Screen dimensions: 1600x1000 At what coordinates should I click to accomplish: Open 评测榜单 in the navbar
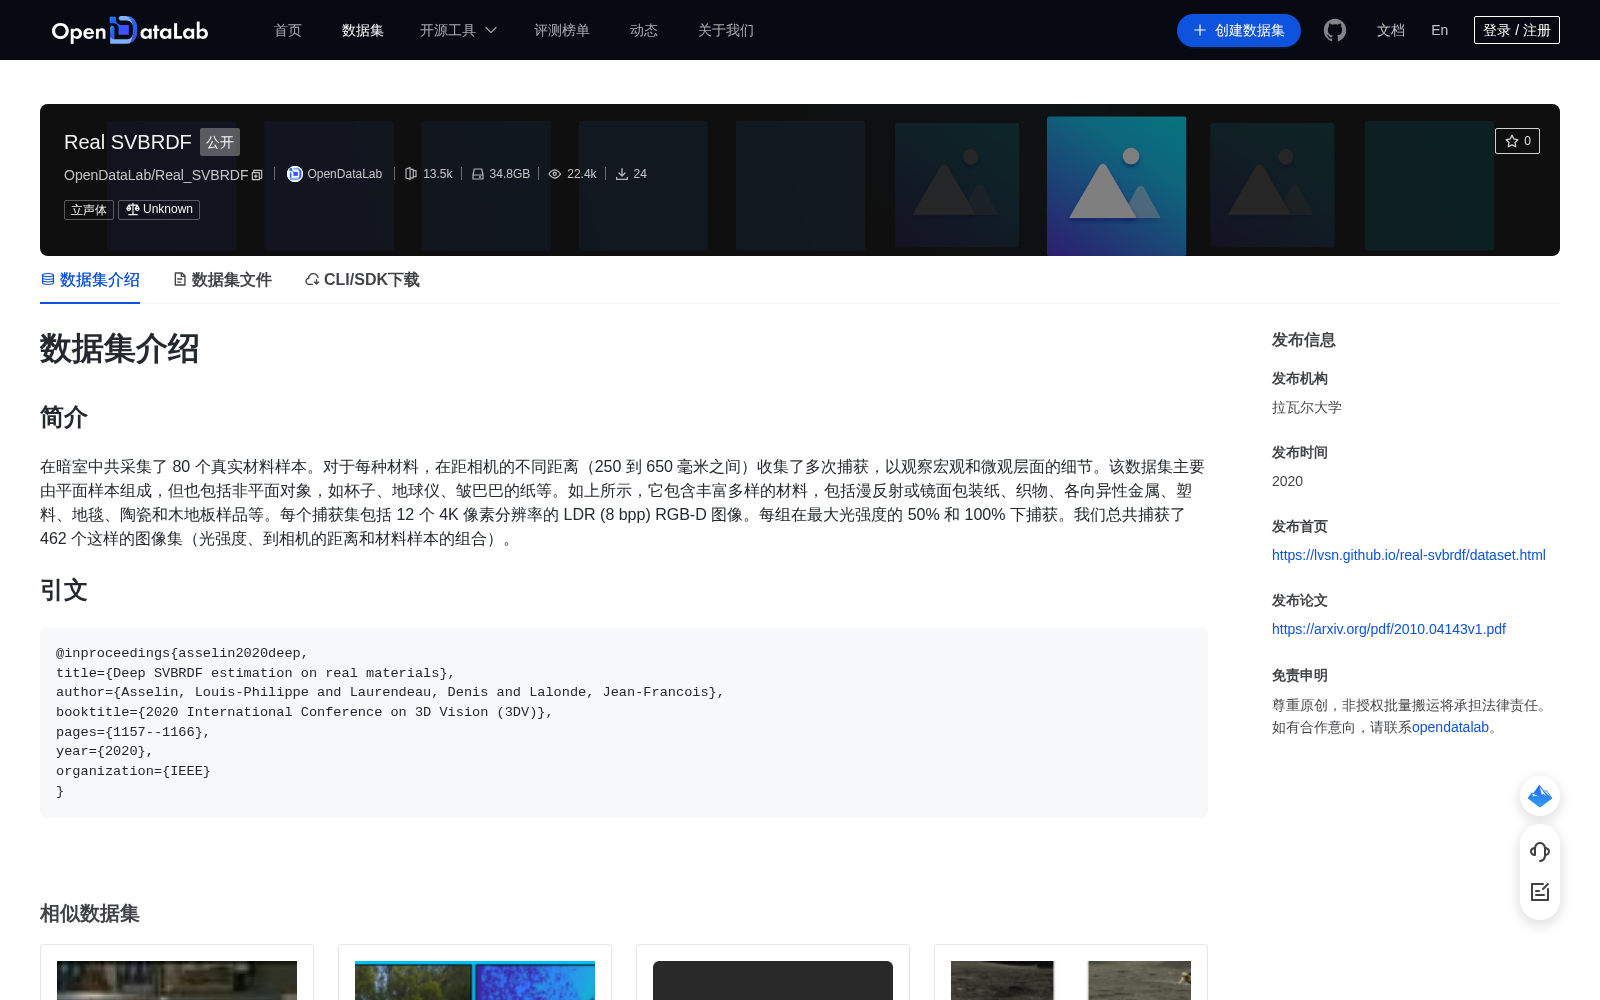pyautogui.click(x=562, y=30)
